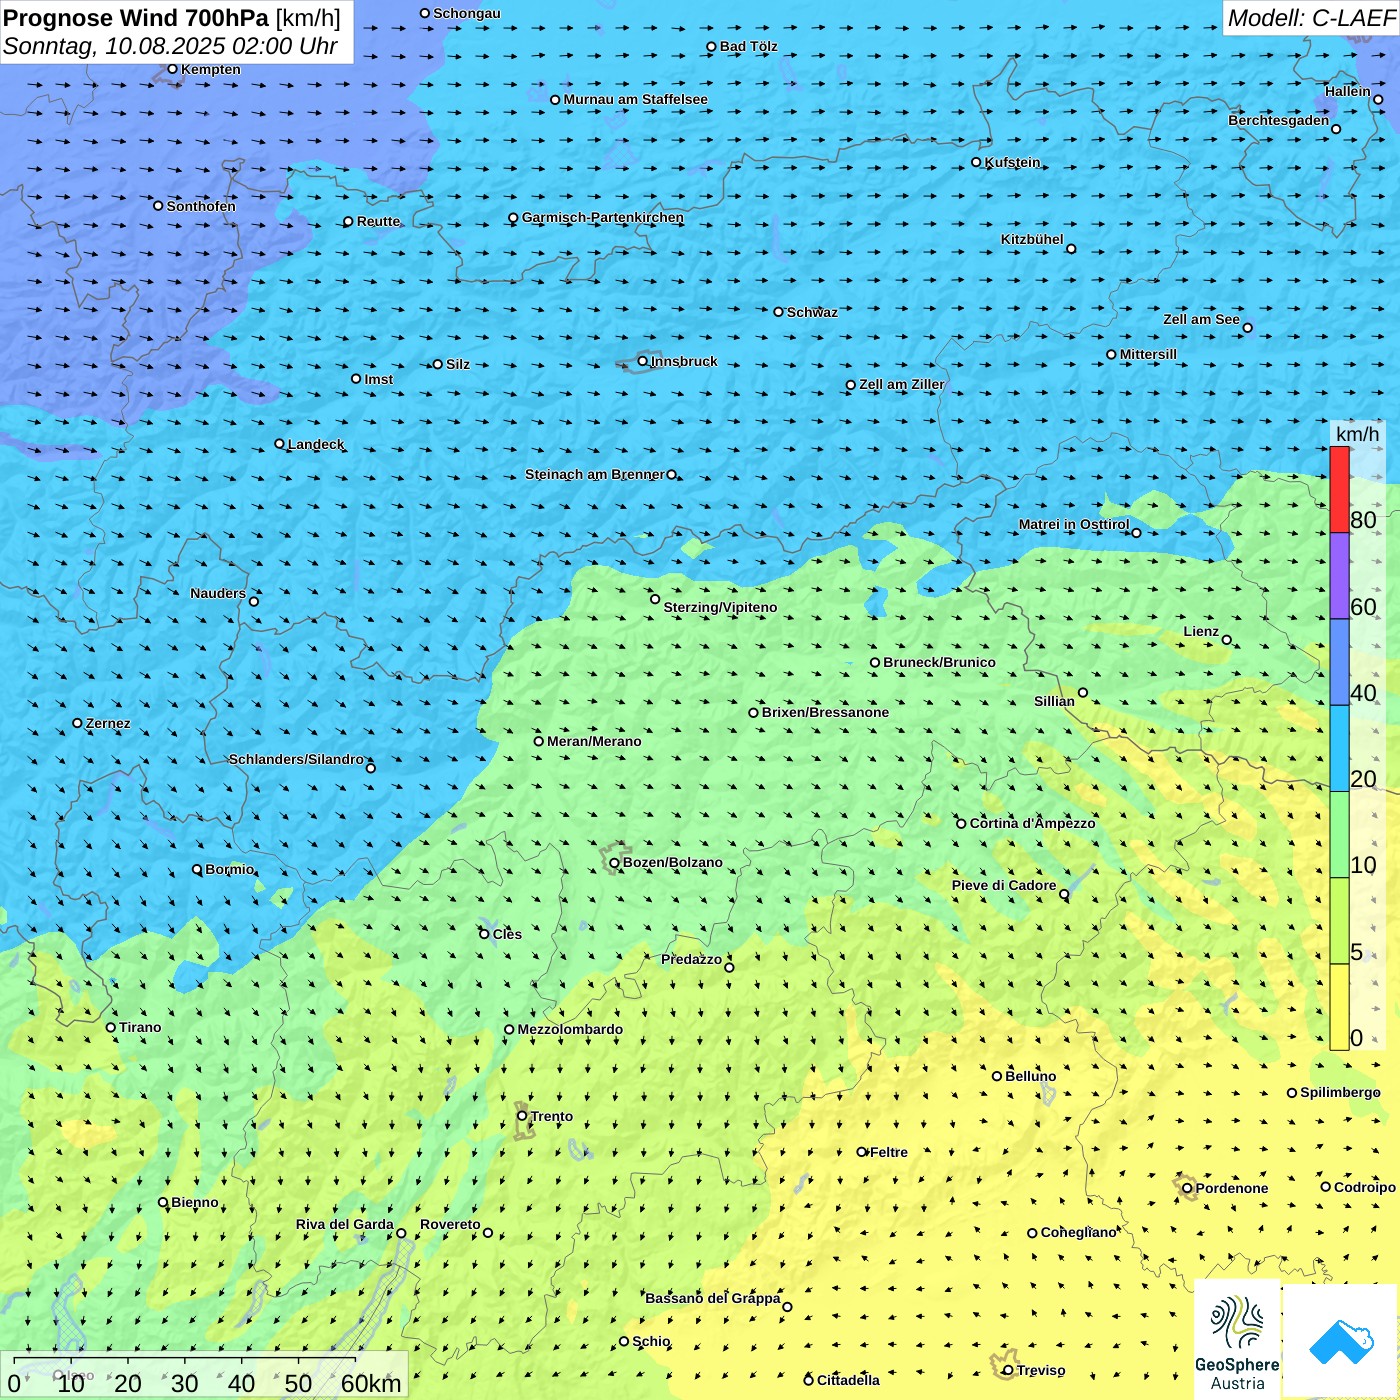Click the 'Kempten' city label
The height and width of the screenshot is (1400, 1400).
(x=211, y=69)
